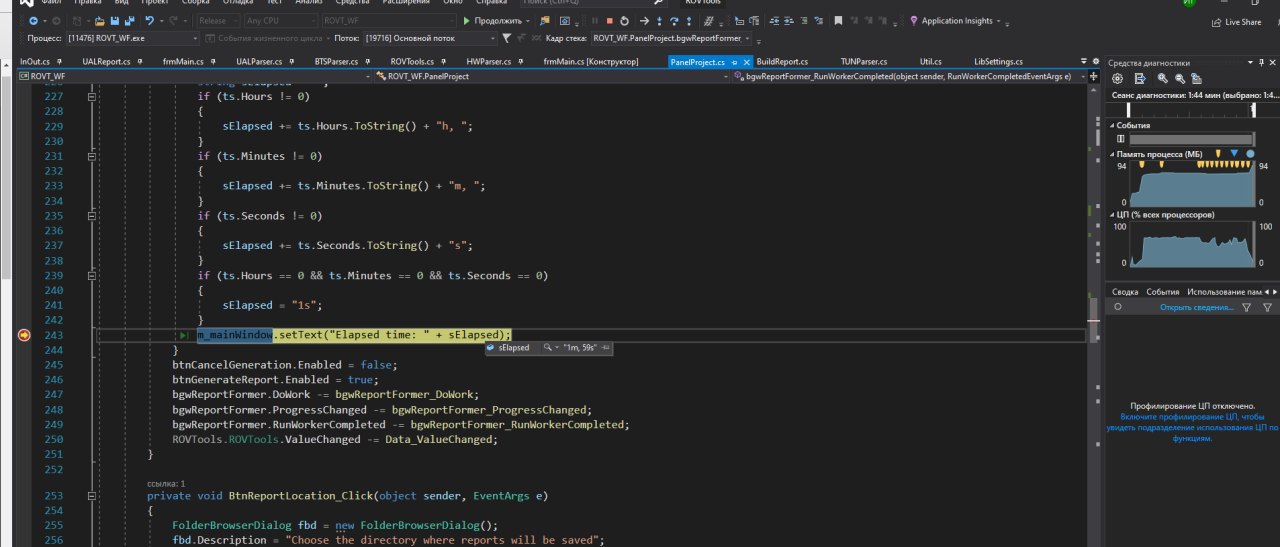
Task: Stop debugging with red square icon
Action: pyautogui.click(x=610, y=21)
